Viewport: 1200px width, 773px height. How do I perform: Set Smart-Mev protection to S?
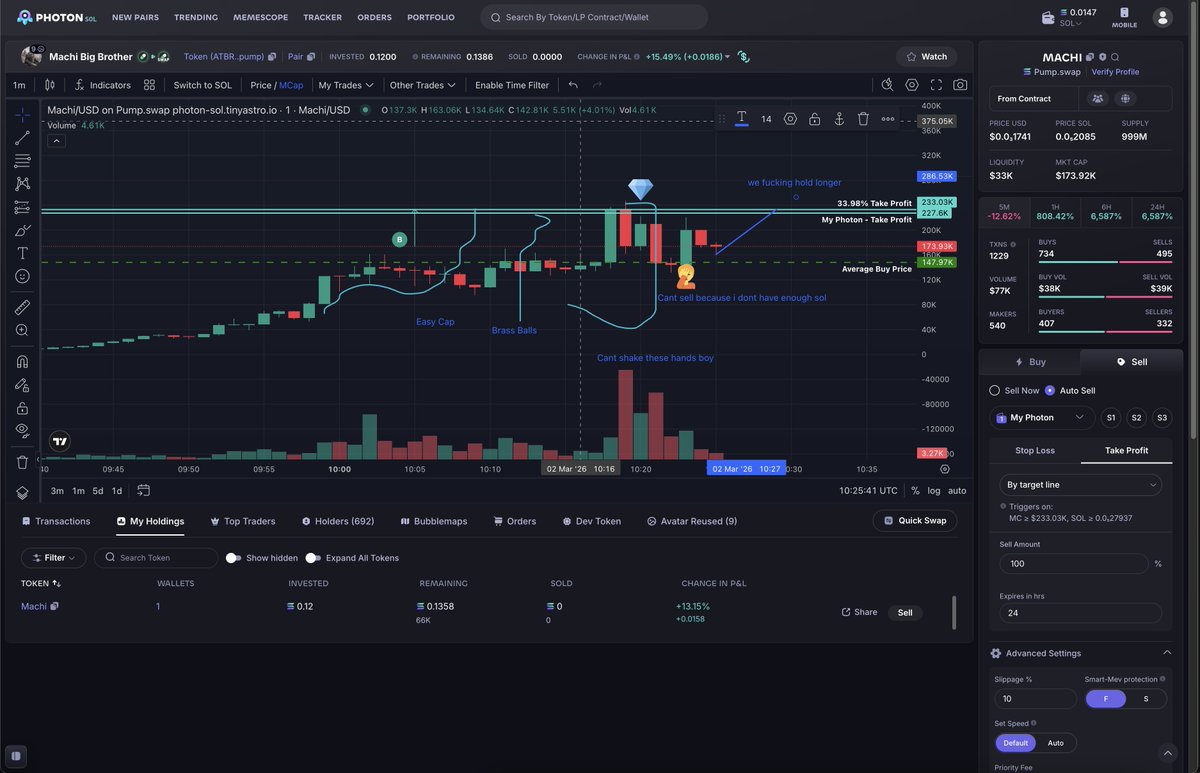coord(1146,699)
